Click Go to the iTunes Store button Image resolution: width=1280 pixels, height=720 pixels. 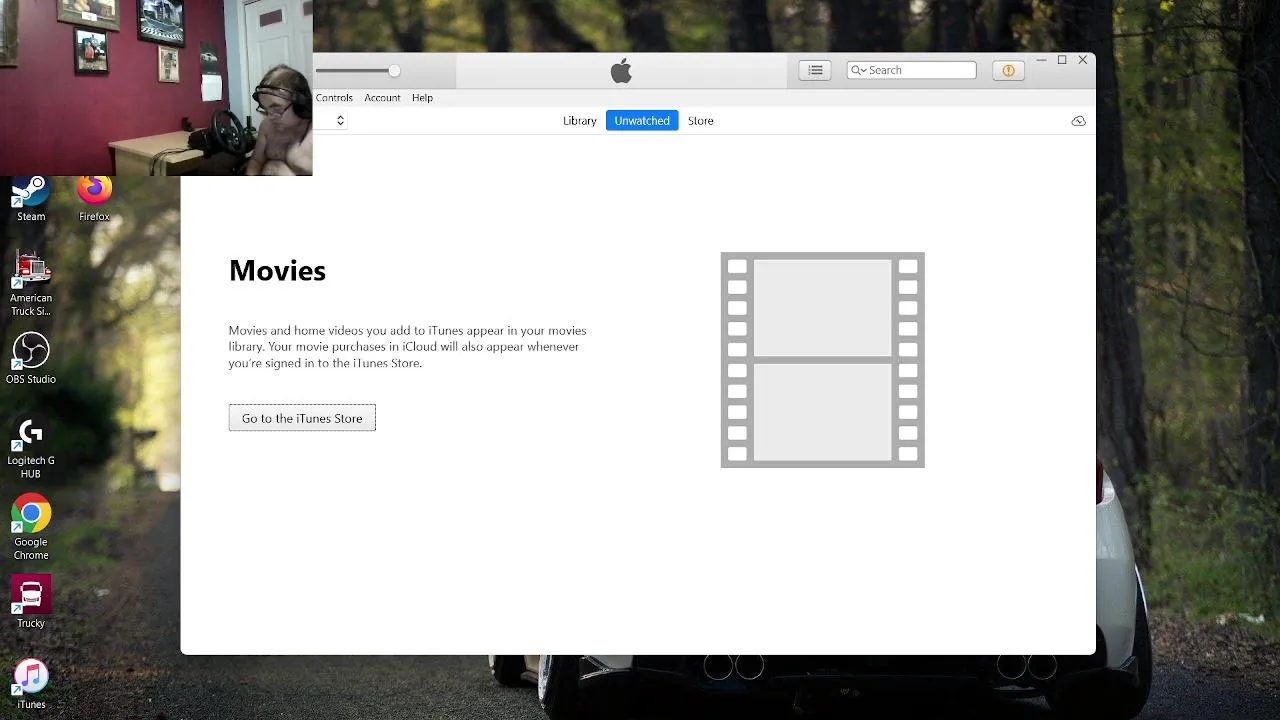click(302, 418)
